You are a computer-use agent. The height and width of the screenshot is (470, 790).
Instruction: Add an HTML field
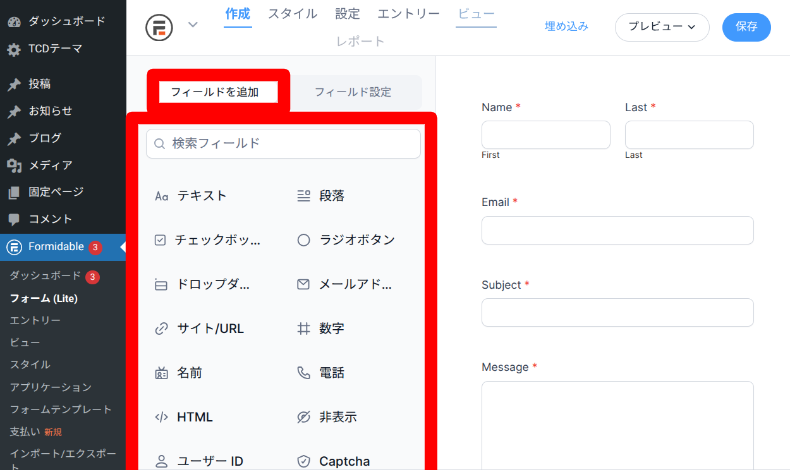(183, 417)
